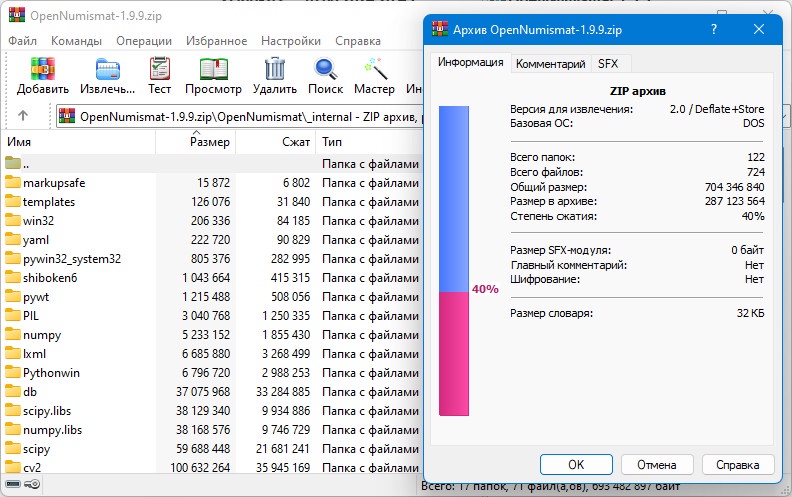The width and height of the screenshot is (792, 497).
Task: Select the Информация tab
Action: tap(471, 62)
